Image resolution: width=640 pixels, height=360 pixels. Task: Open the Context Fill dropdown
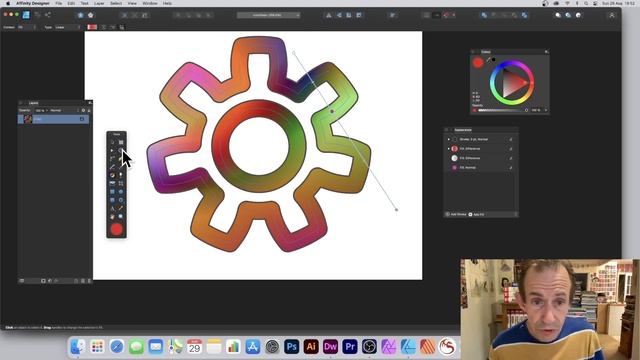pyautogui.click(x=27, y=27)
